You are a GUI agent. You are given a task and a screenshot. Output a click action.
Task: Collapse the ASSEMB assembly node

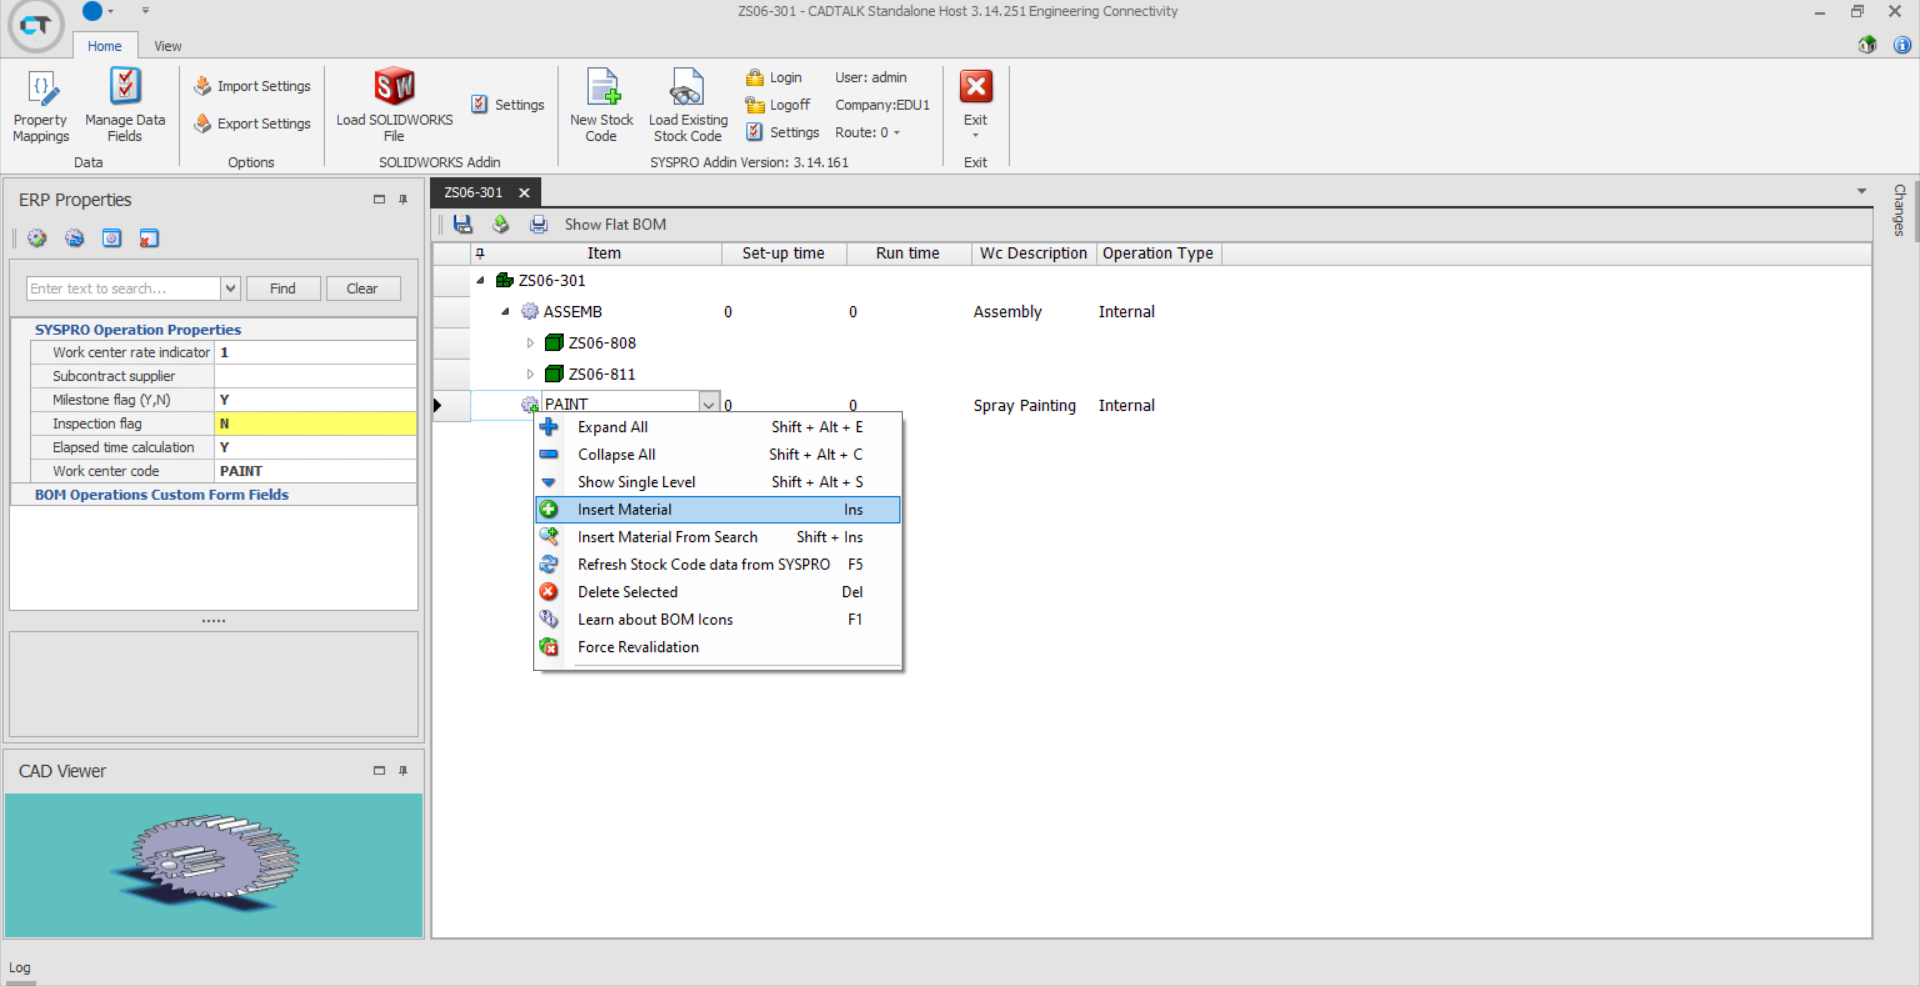tap(505, 311)
